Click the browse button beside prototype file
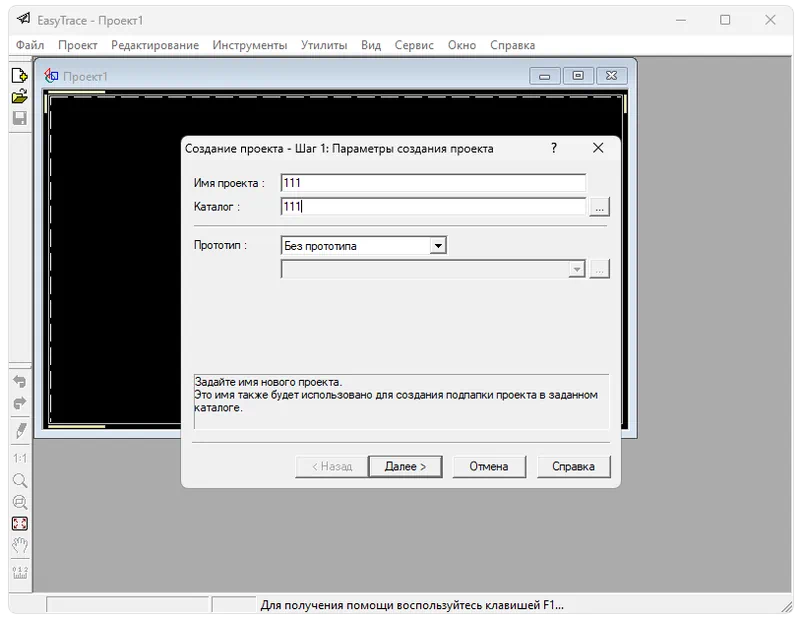This screenshot has width=800, height=618. [599, 269]
